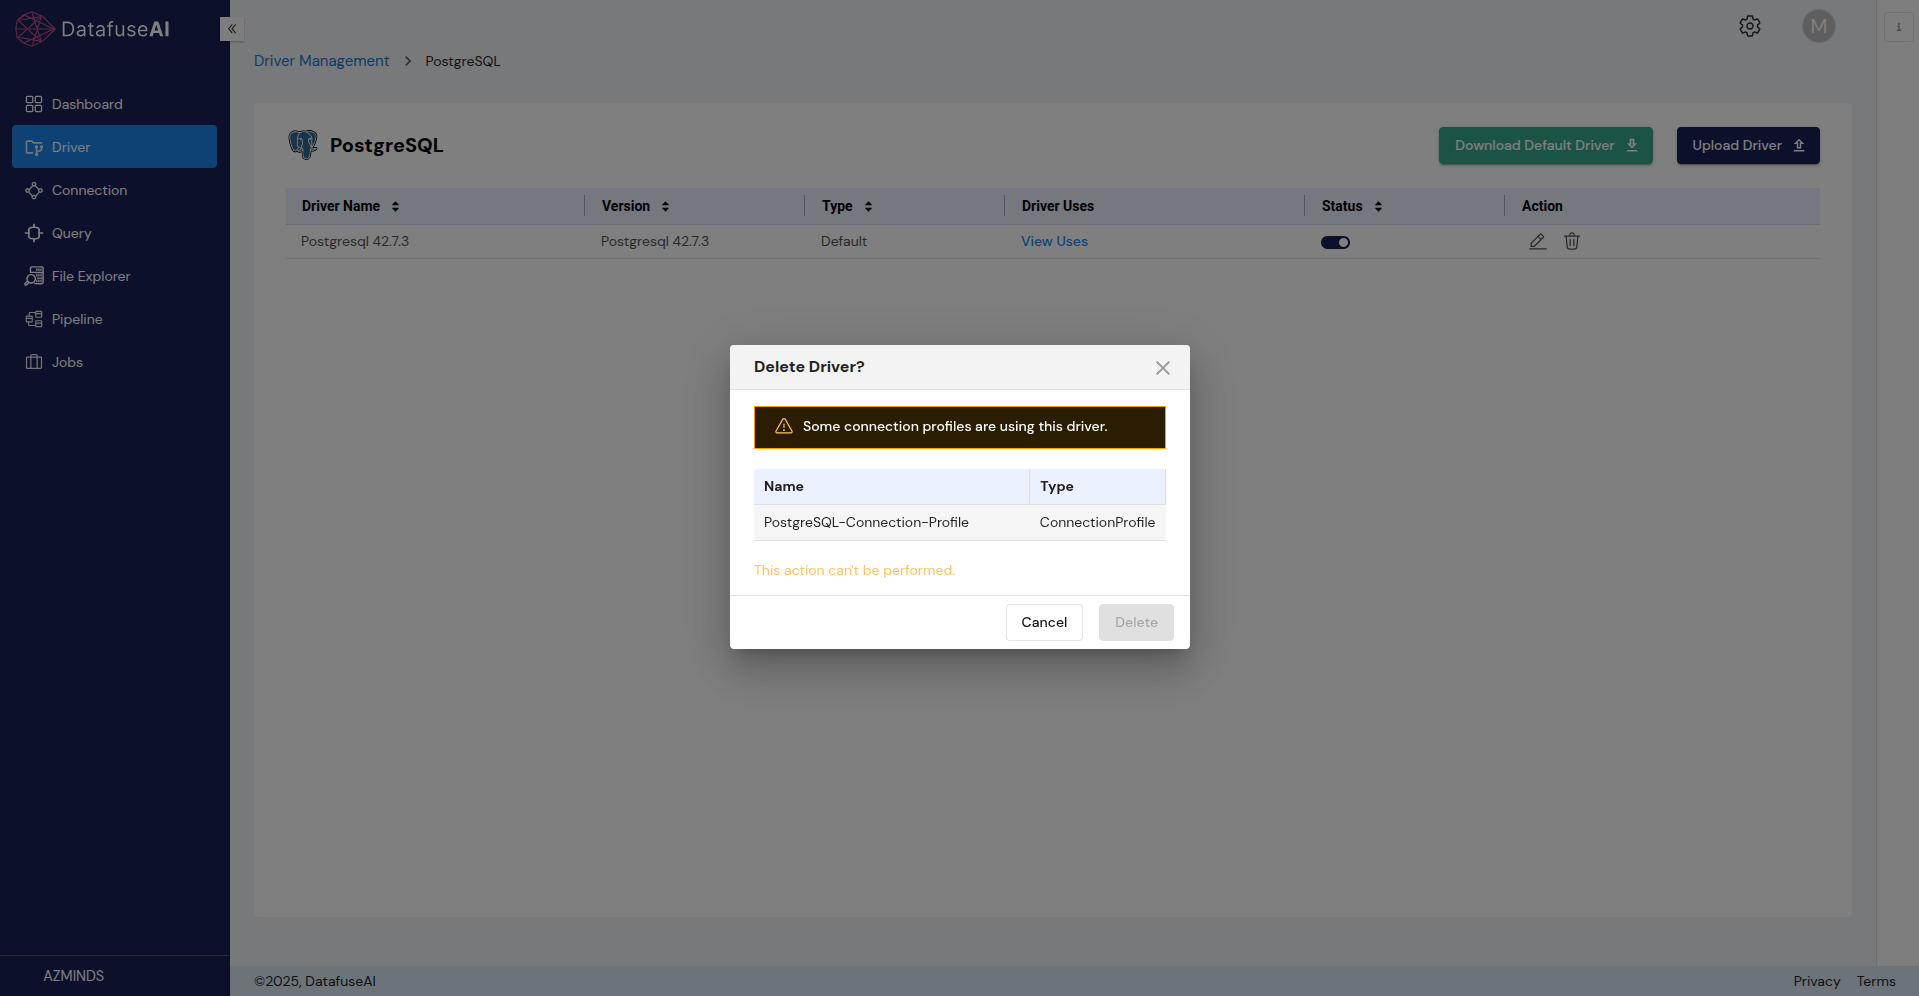
Task: Click the user avatar M icon
Action: coord(1818,26)
